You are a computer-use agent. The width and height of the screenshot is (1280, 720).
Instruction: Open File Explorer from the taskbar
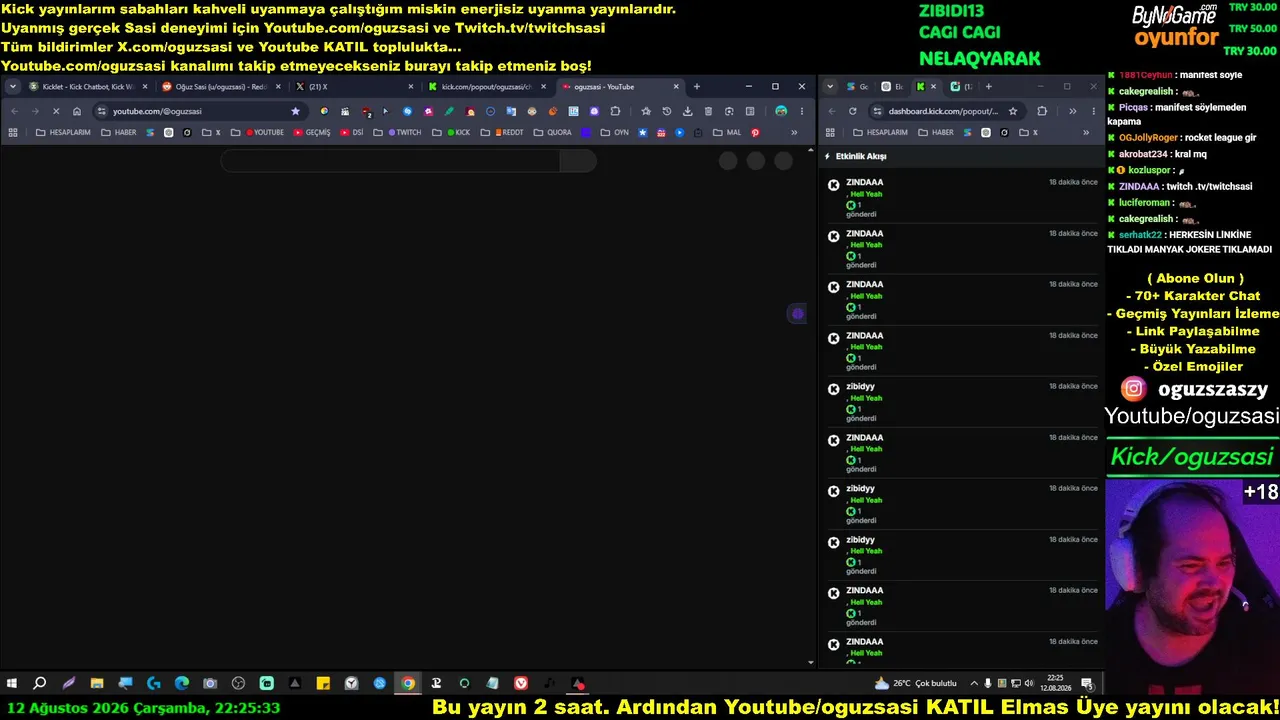pyautogui.click(x=97, y=683)
